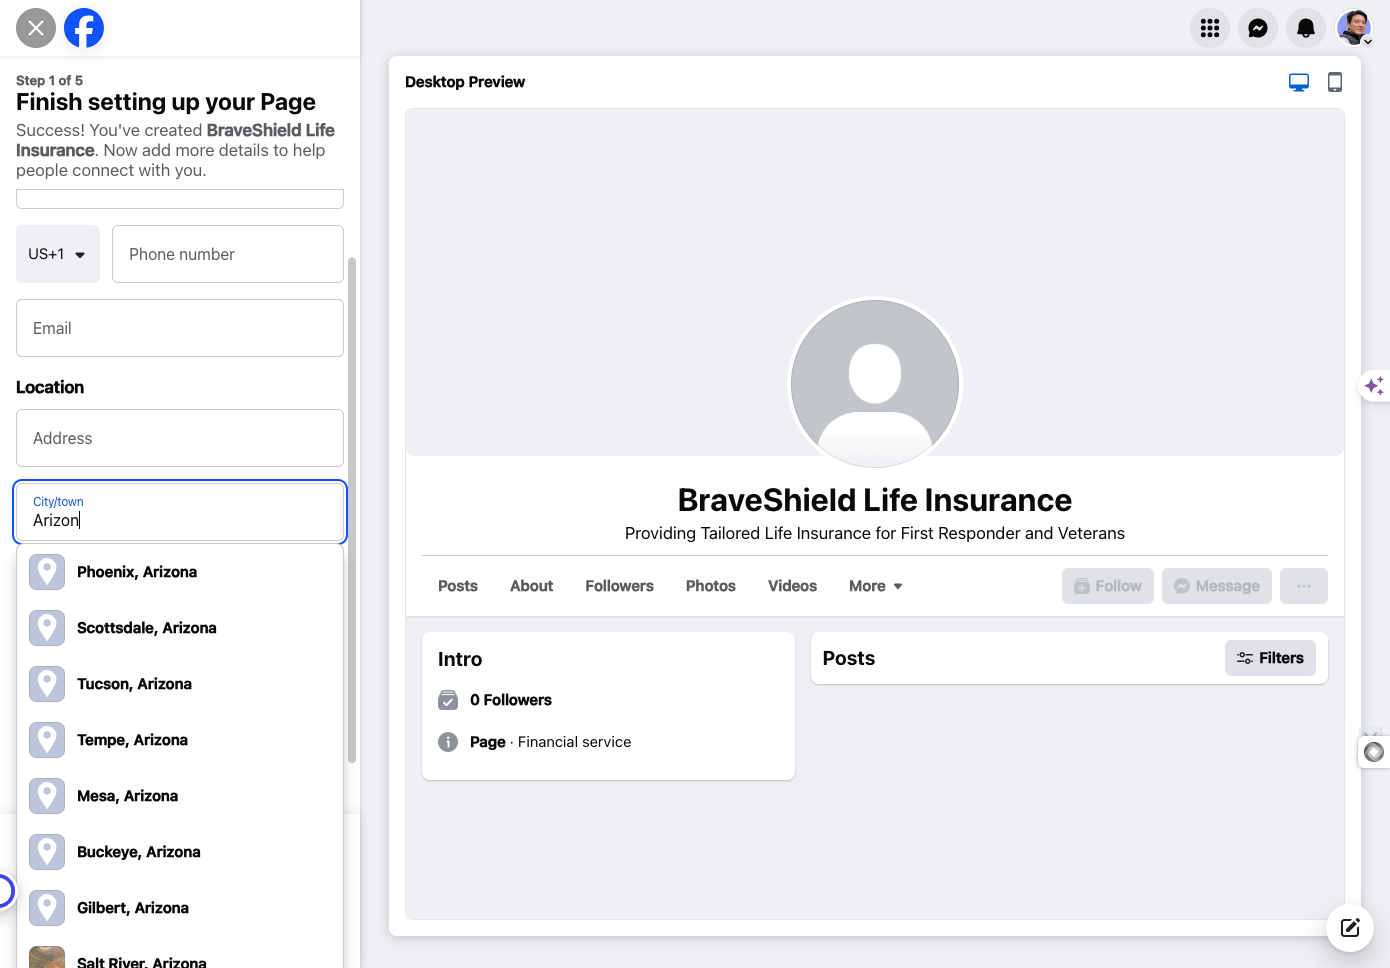1390x968 pixels.
Task: Focus the Email input field
Action: coord(180,328)
